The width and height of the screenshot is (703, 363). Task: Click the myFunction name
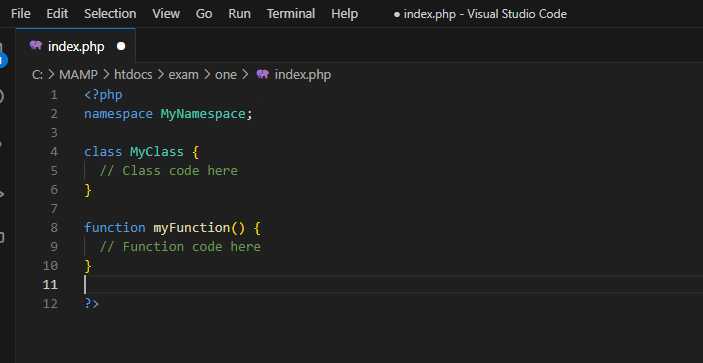pyautogui.click(x=192, y=228)
